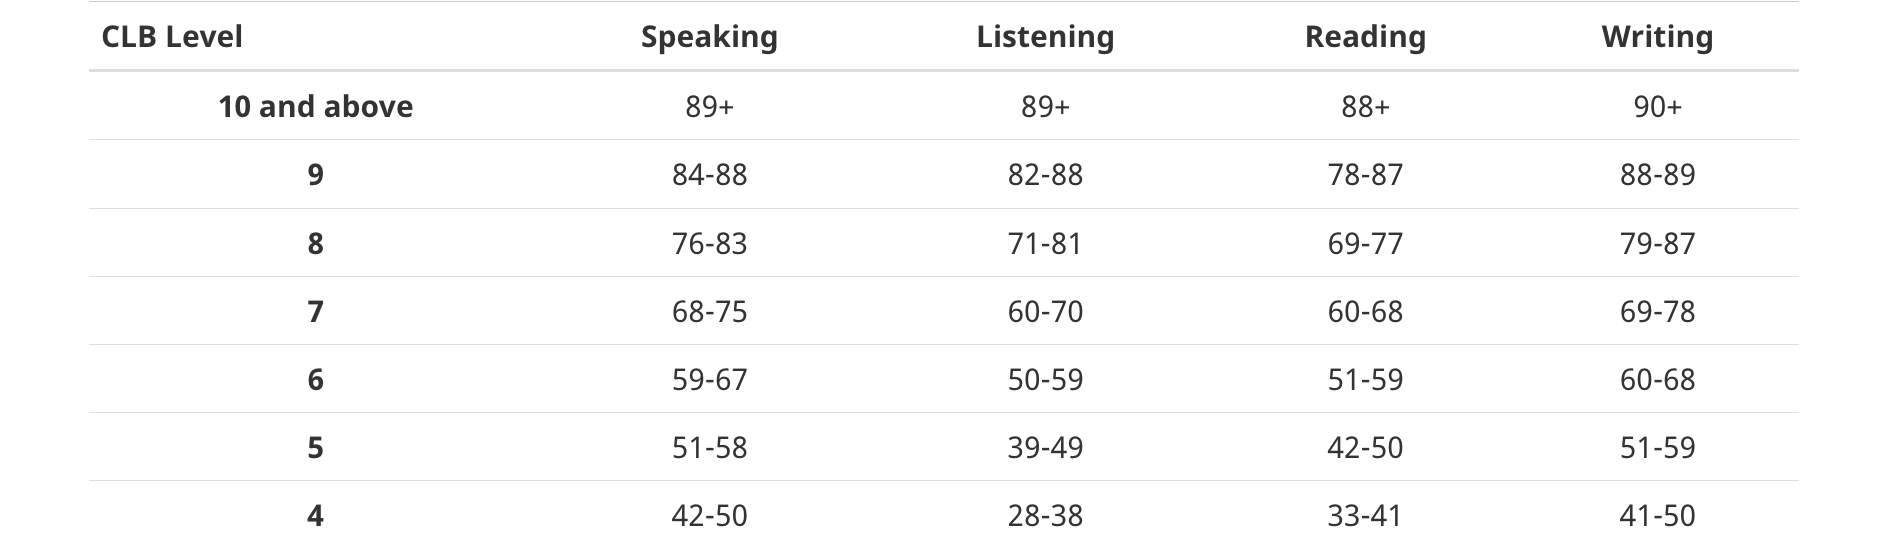Select the Speaking column header
Screen dimensions: 1899x560
[x=709, y=37]
